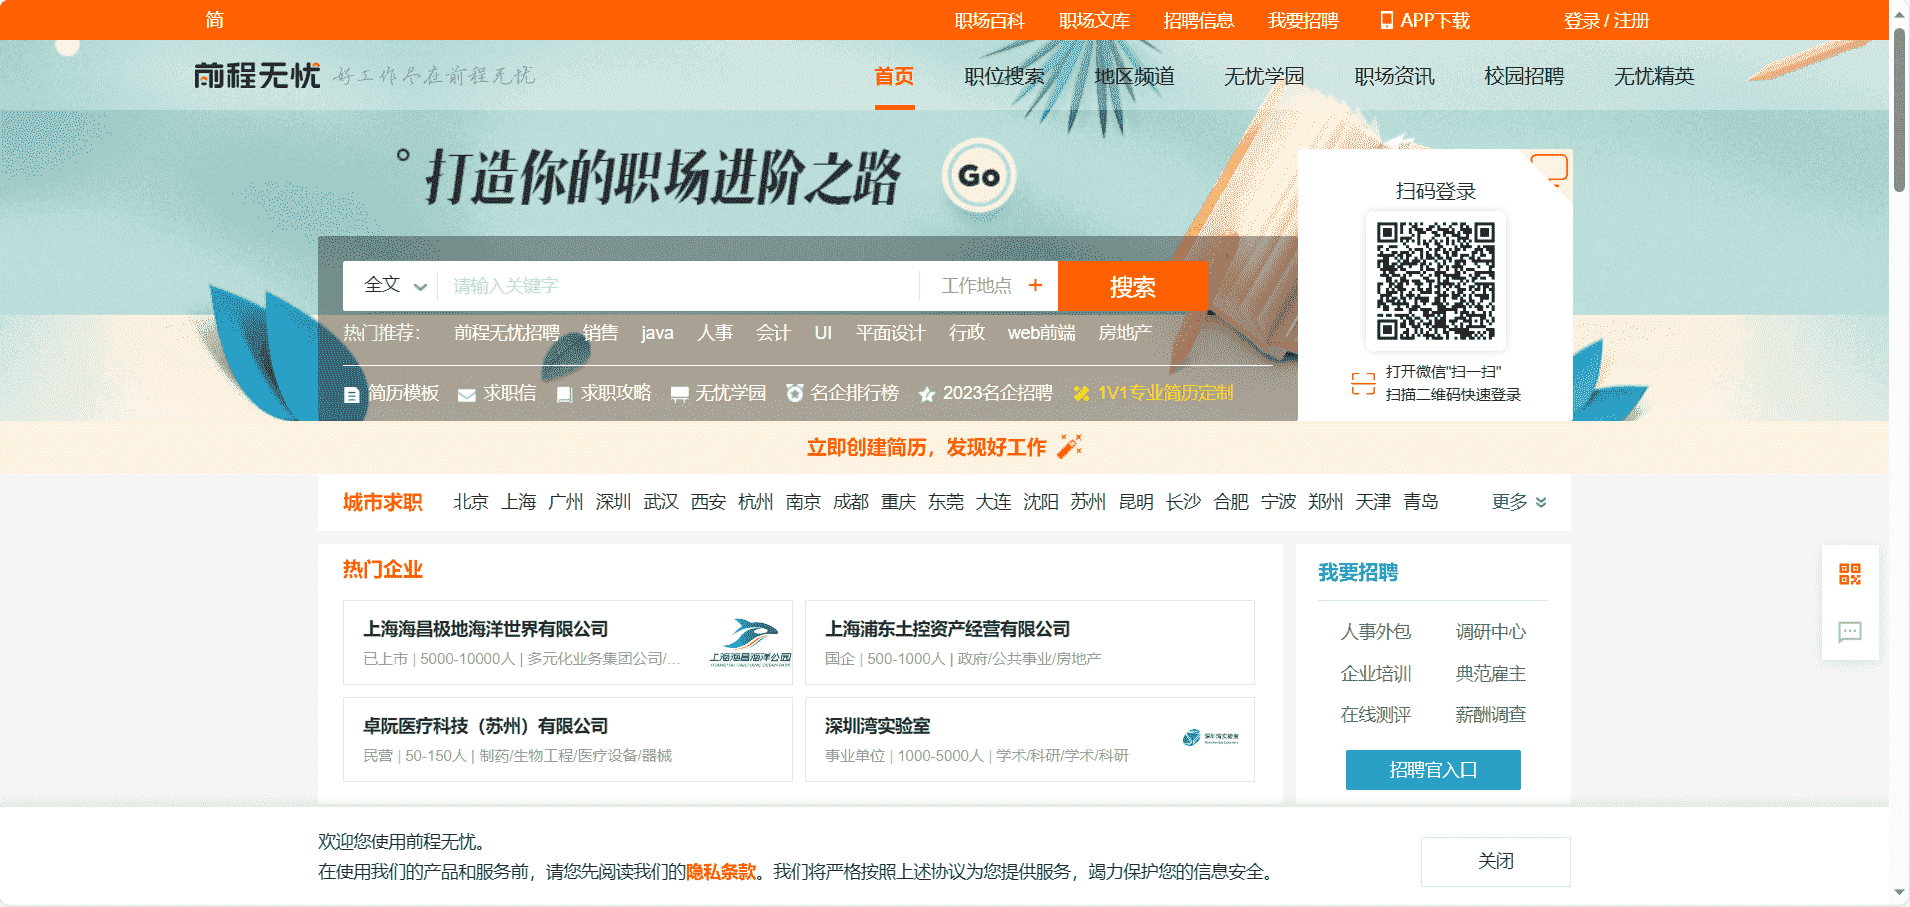Screen dimensions: 1910x907
Task: Open the 工作地点 location selector
Action: click(x=976, y=286)
